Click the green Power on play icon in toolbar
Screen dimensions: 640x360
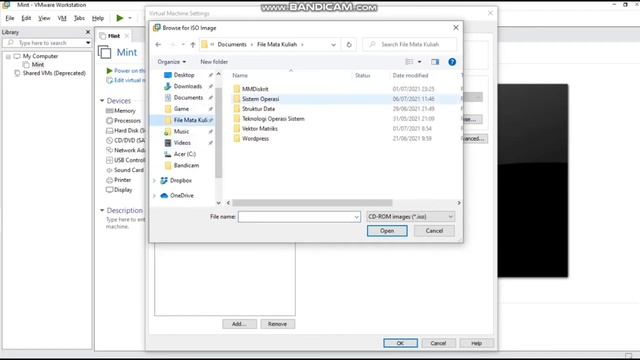(x=120, y=18)
